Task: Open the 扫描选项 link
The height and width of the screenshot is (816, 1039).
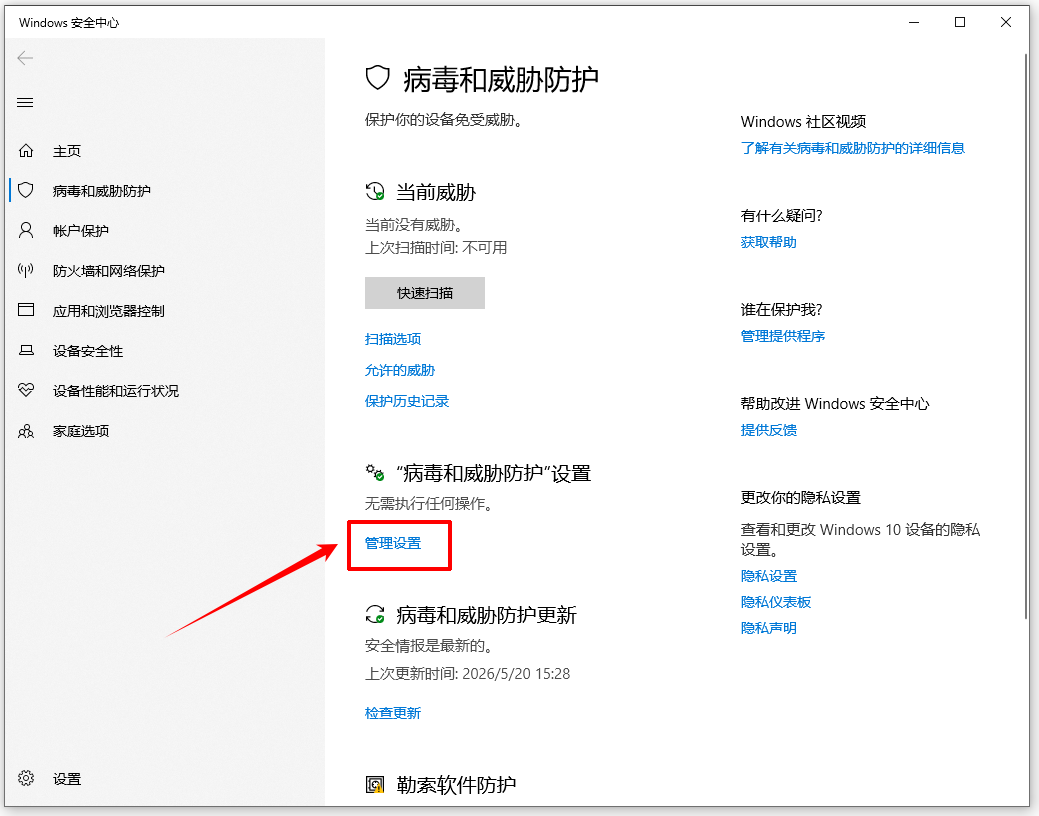Action: click(393, 339)
